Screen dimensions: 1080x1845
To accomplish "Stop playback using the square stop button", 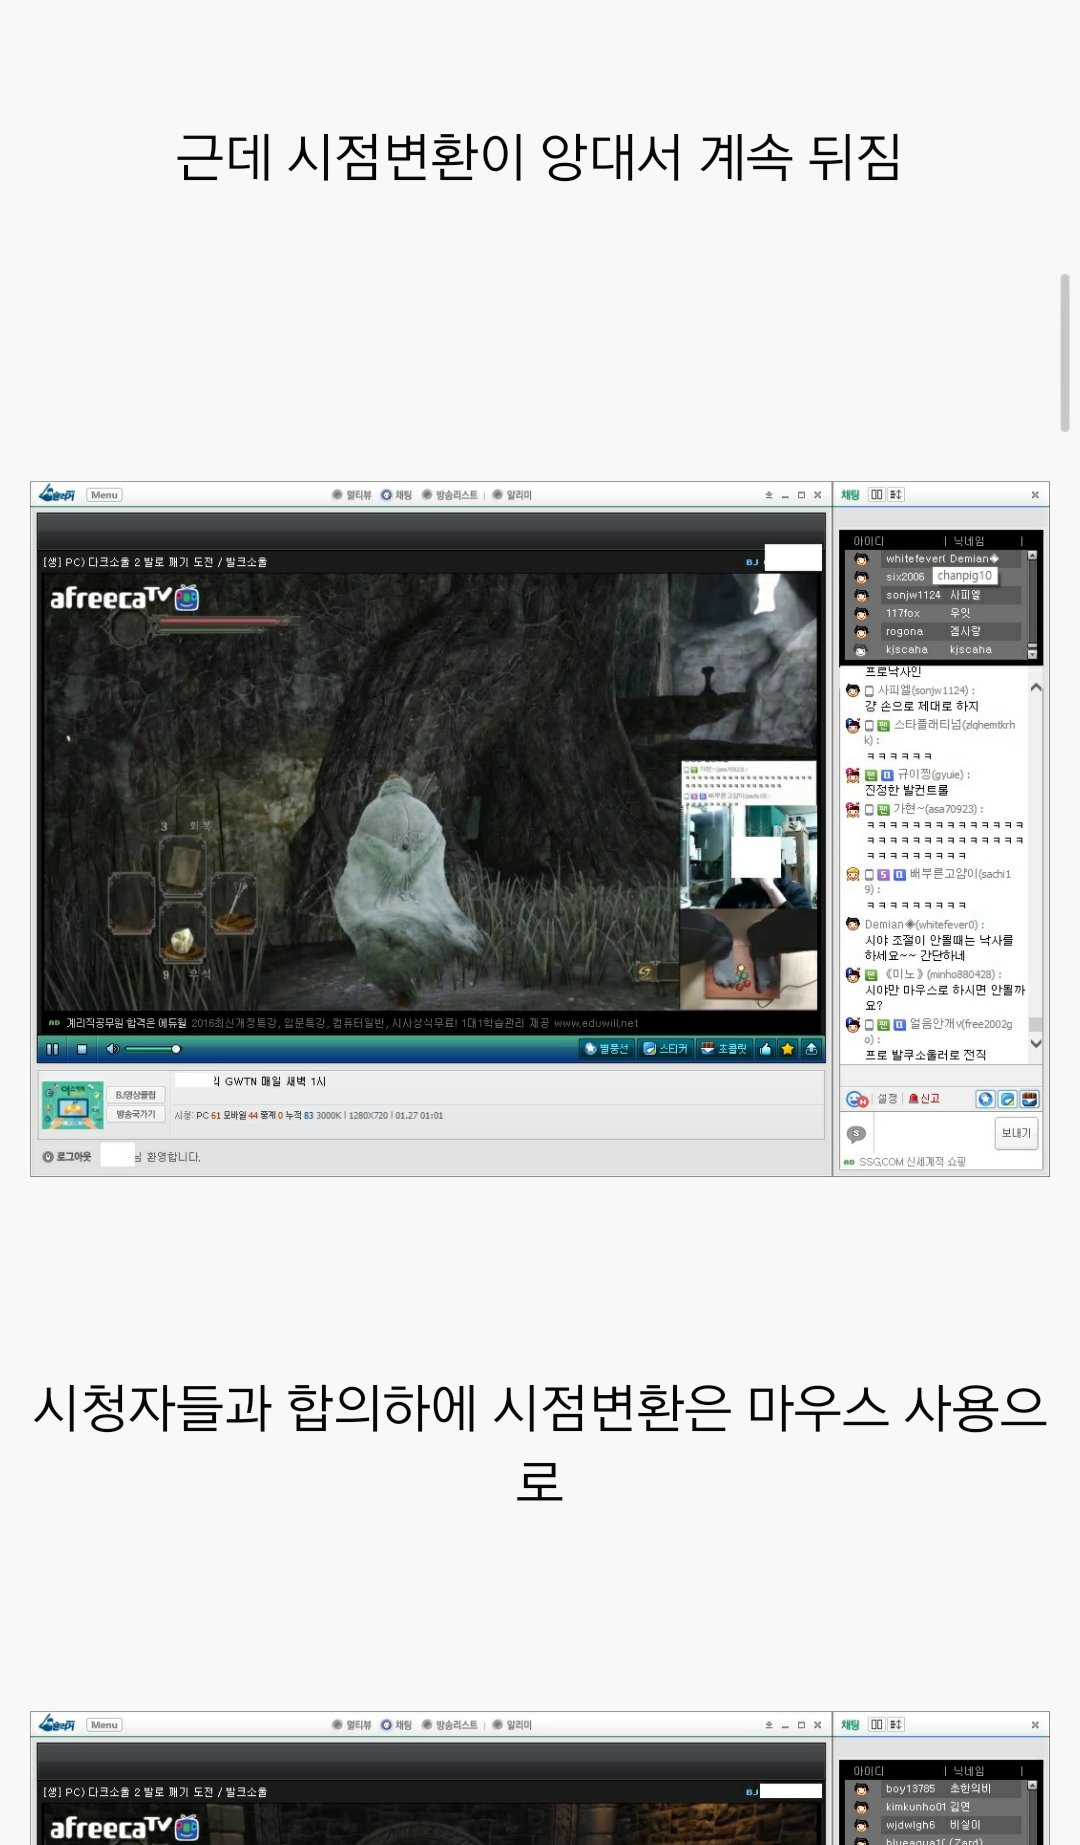I will [x=82, y=1049].
